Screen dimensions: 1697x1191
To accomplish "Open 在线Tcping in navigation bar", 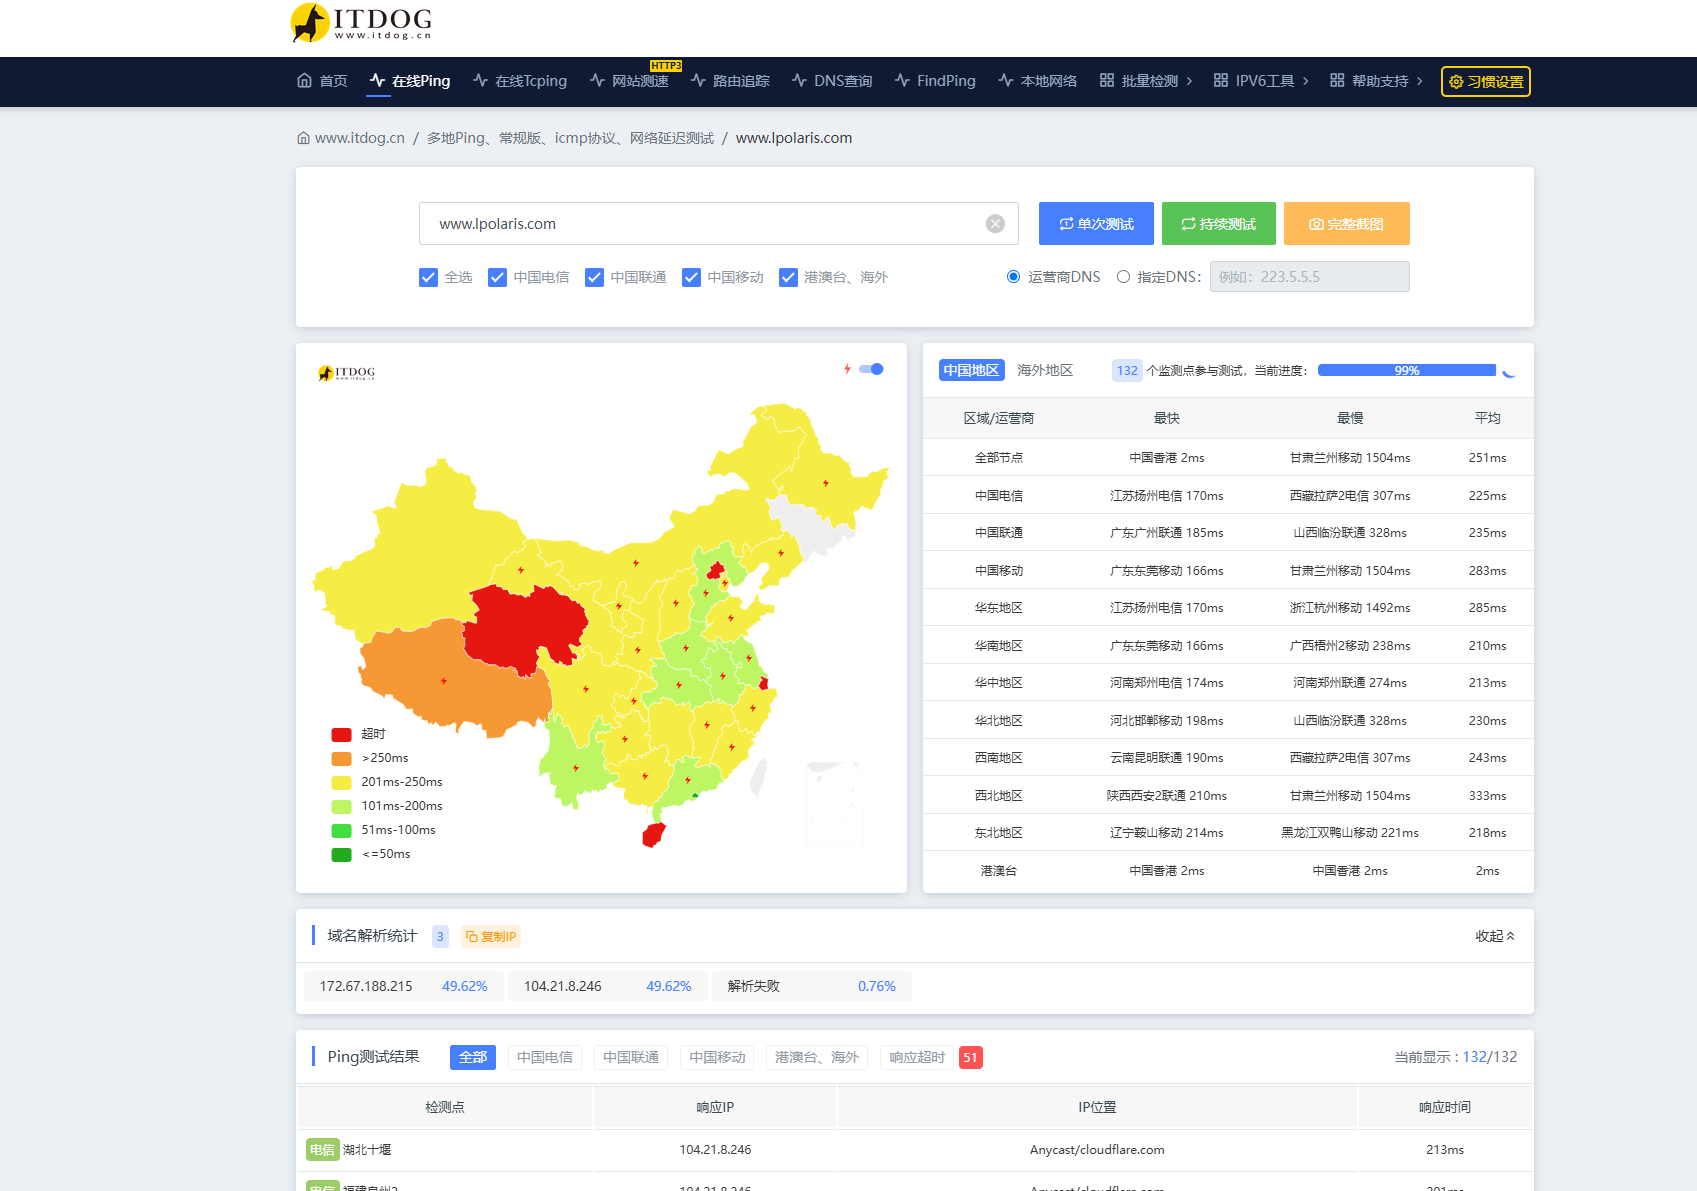I will (520, 81).
